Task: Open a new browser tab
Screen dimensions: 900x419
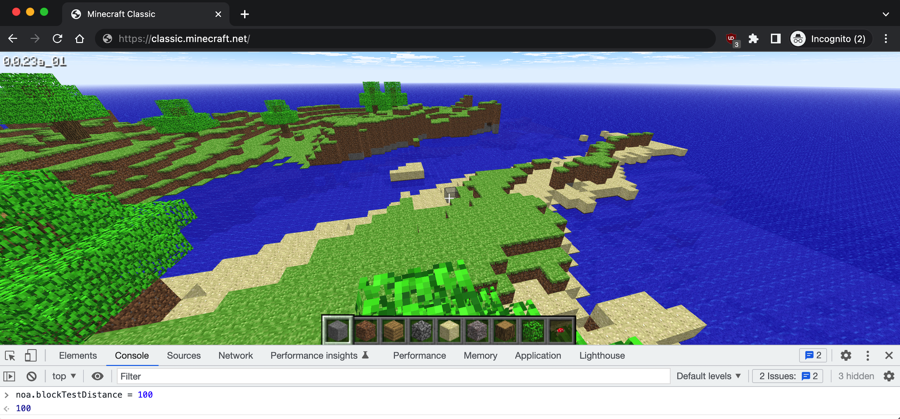Action: (245, 14)
